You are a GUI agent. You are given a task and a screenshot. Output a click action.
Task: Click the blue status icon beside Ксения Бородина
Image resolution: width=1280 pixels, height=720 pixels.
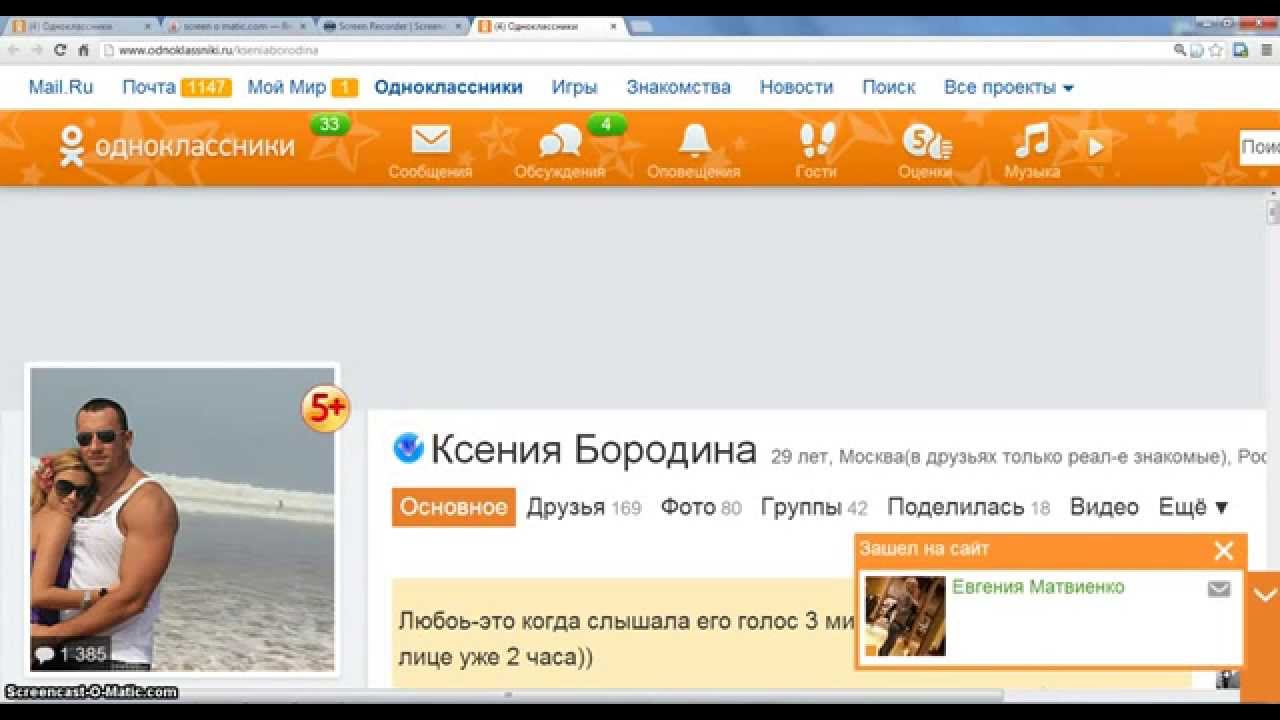pyautogui.click(x=408, y=448)
